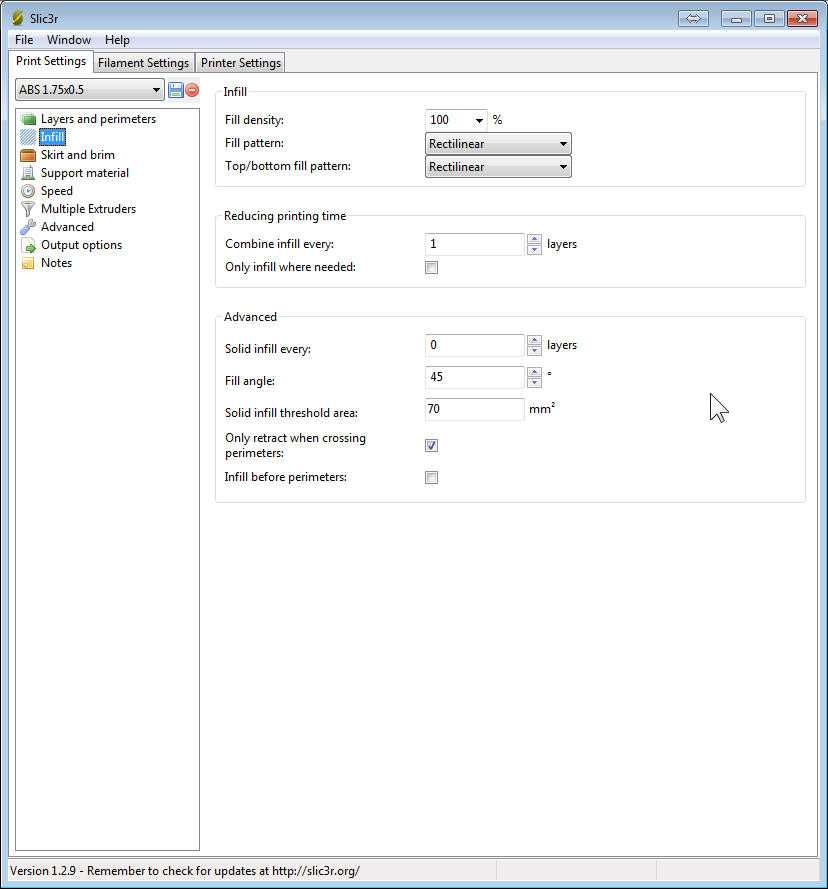Click the Multiple Extruders funnel icon

[x=28, y=209]
